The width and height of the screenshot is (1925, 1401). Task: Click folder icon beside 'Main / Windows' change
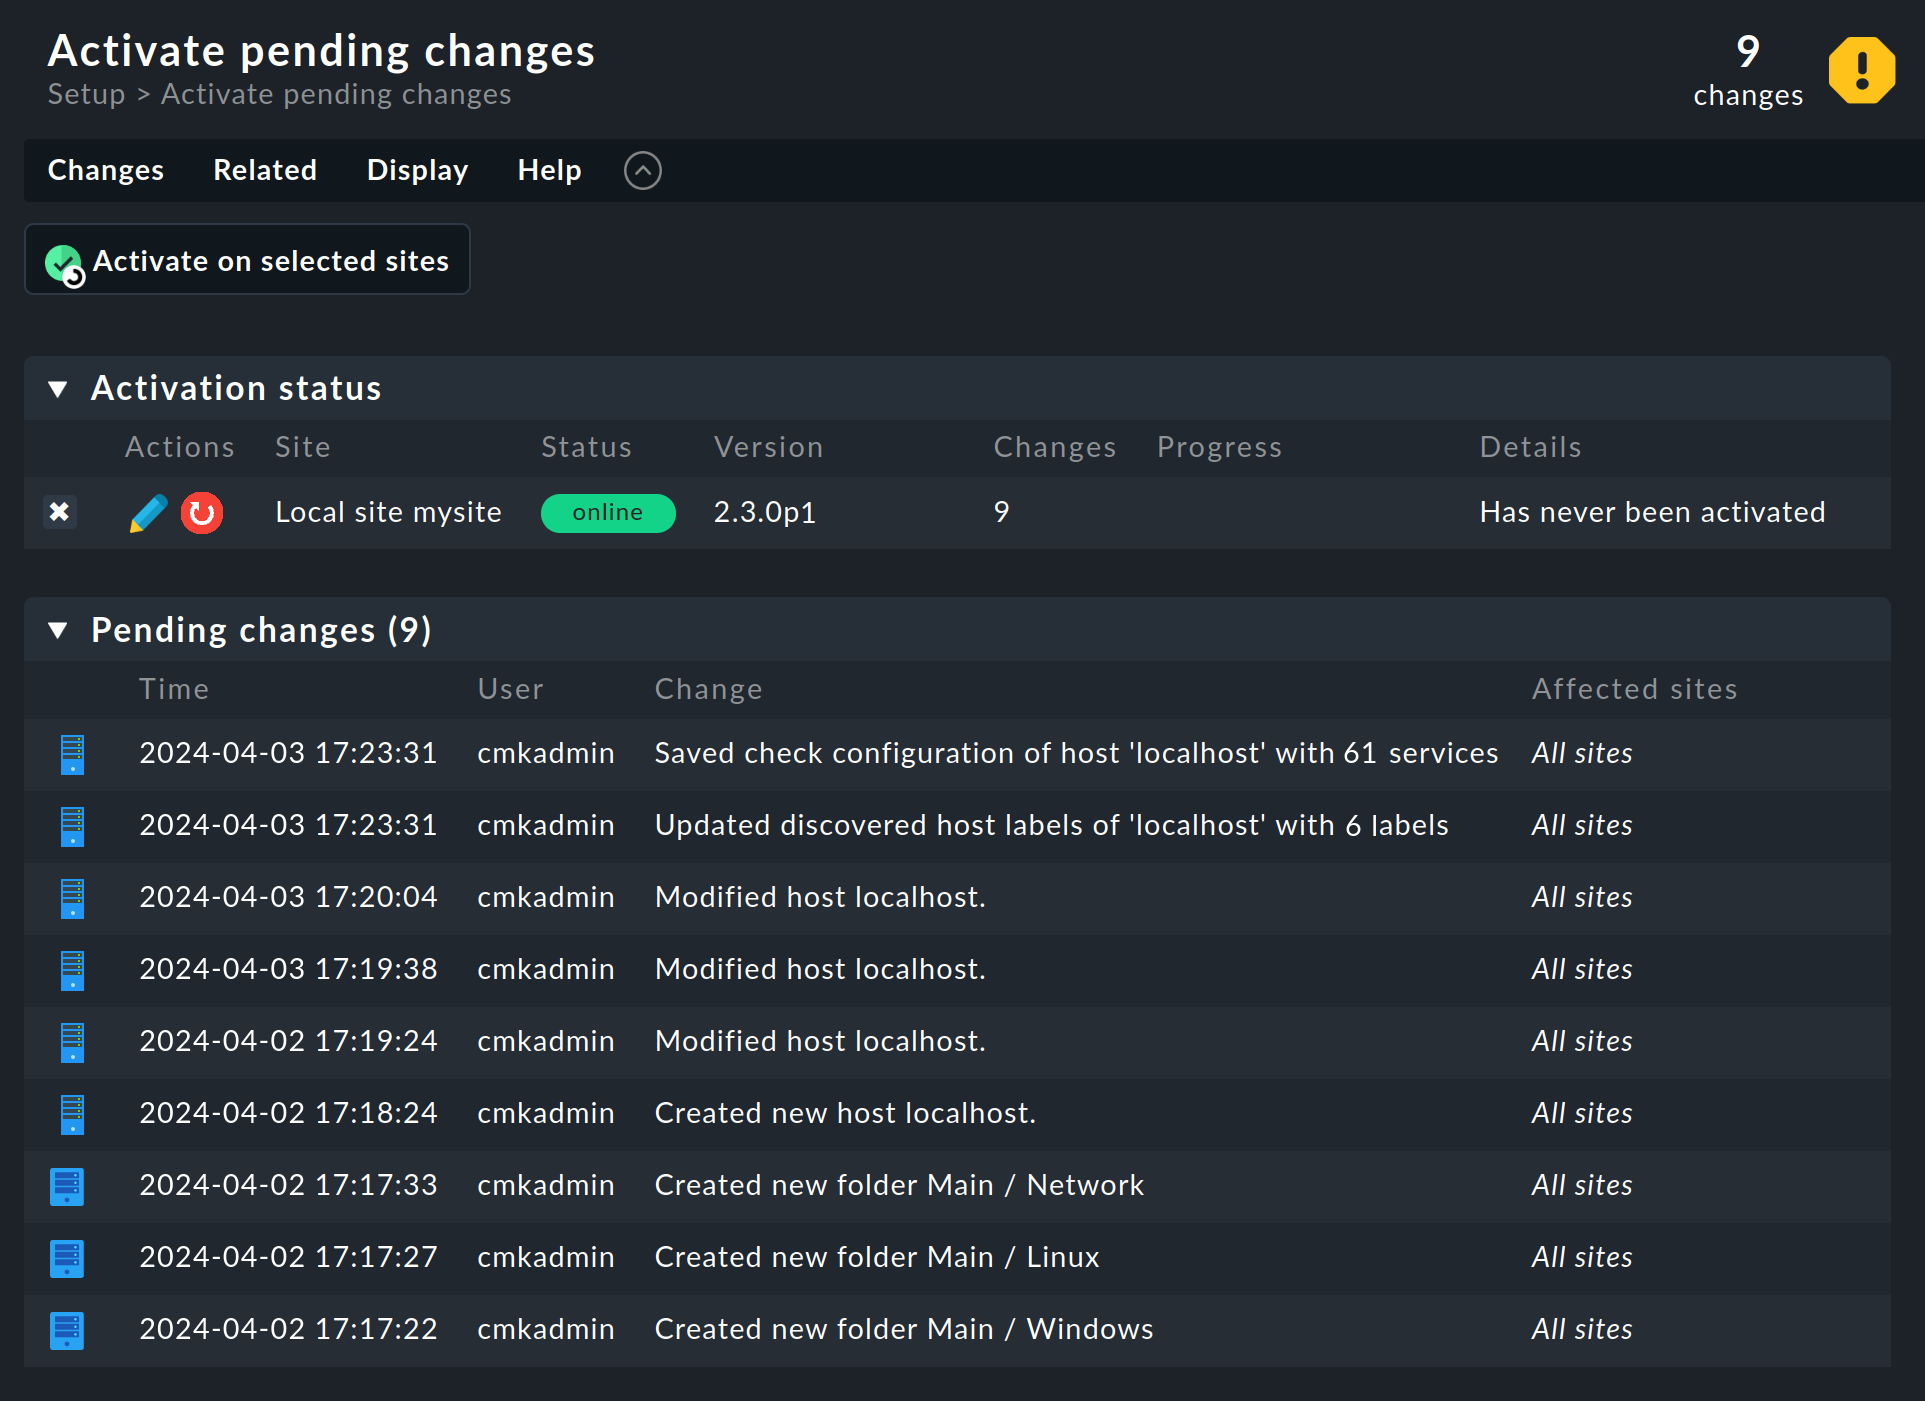[67, 1330]
